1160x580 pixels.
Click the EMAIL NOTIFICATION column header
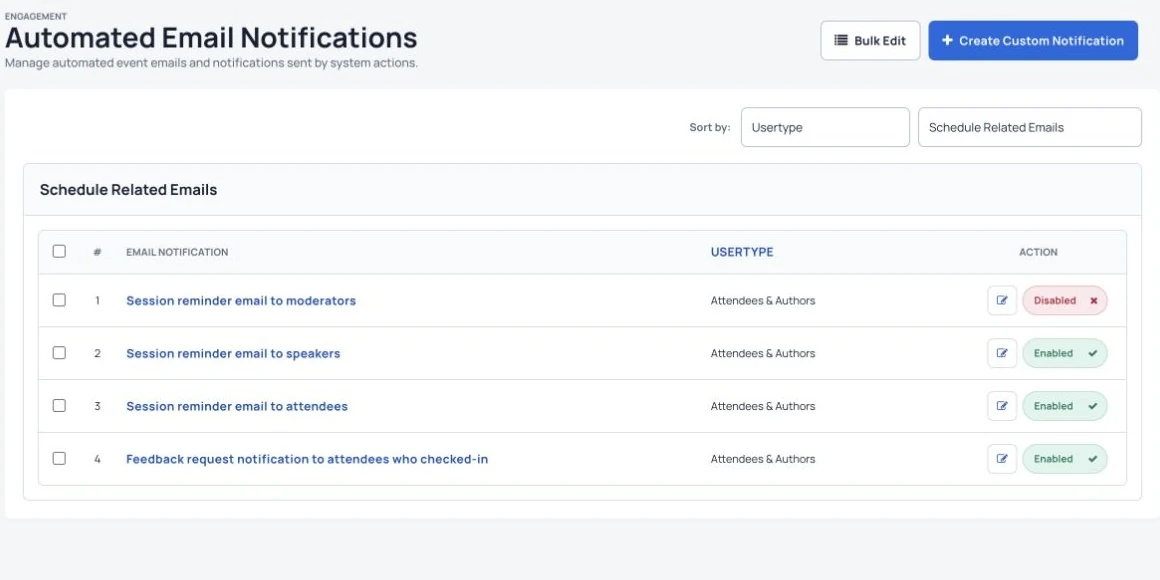pos(177,252)
